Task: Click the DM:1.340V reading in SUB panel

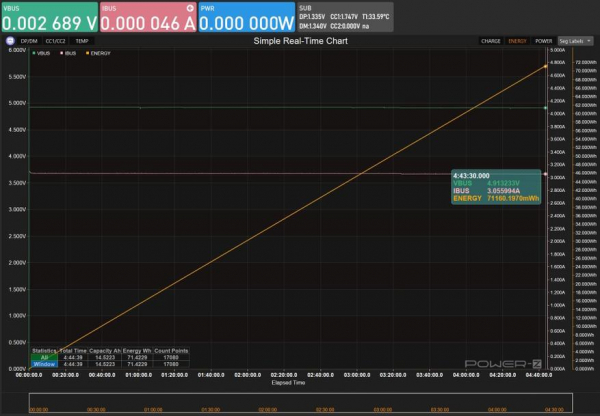Action: tap(313, 26)
